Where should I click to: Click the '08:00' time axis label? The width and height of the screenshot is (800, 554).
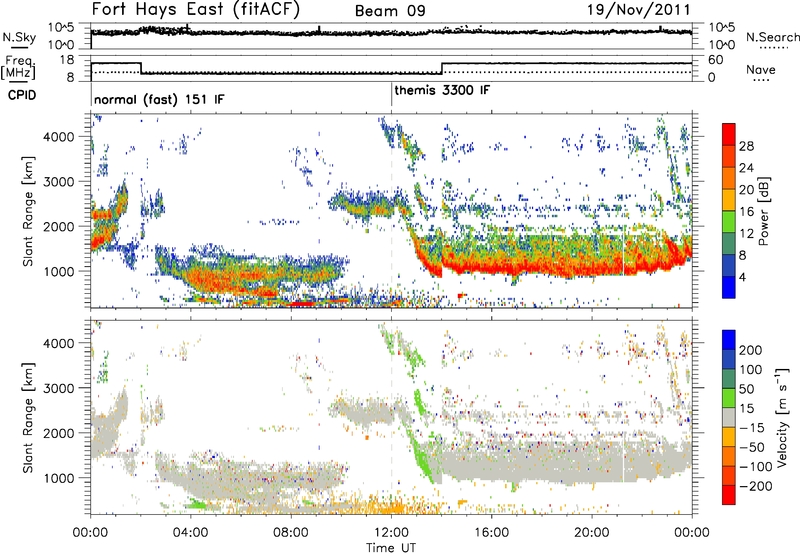point(290,533)
